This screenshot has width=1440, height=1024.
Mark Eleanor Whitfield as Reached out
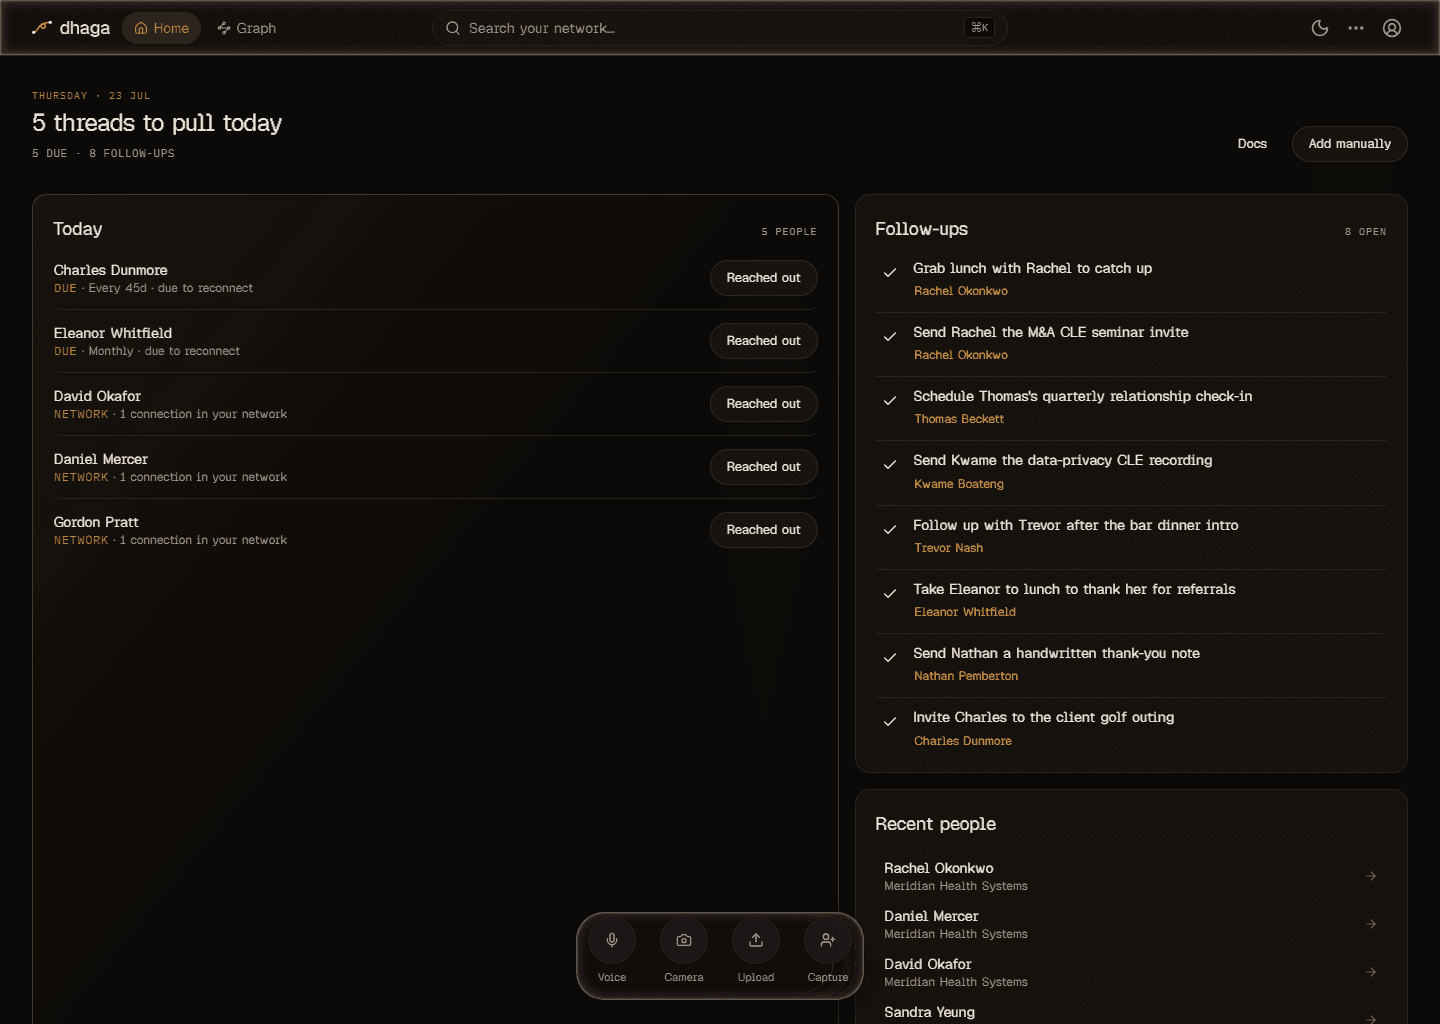point(763,341)
